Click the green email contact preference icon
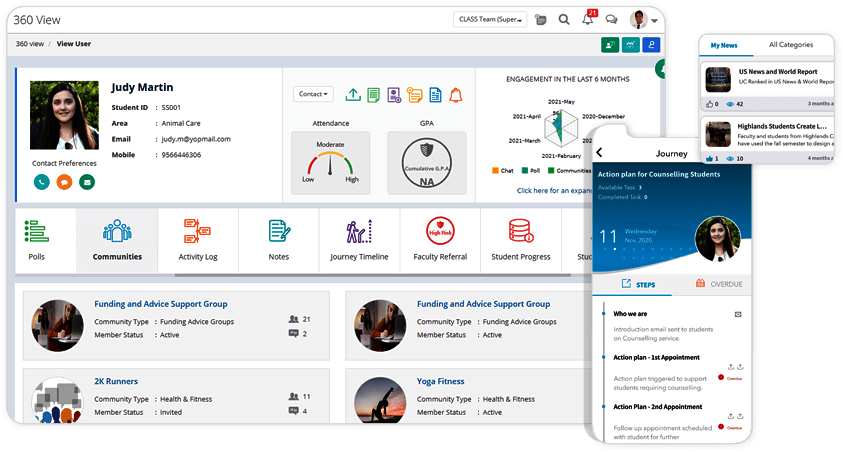 [87, 182]
